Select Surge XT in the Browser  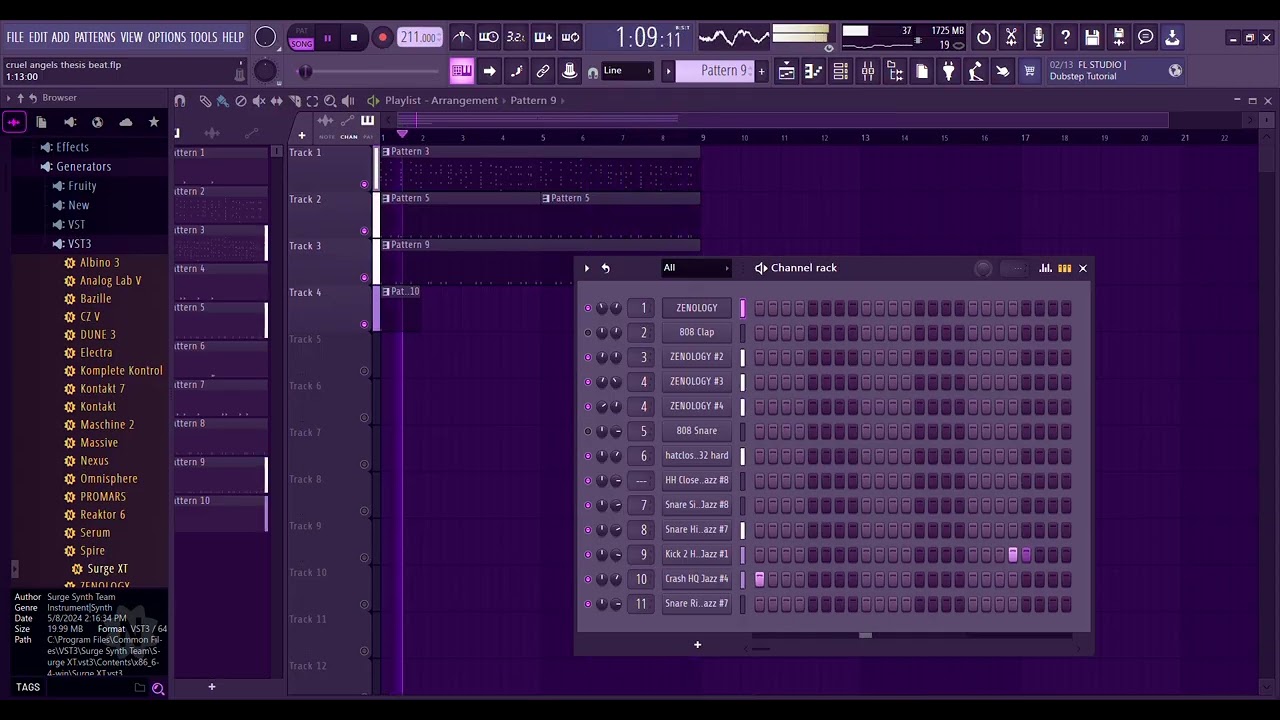click(x=107, y=569)
